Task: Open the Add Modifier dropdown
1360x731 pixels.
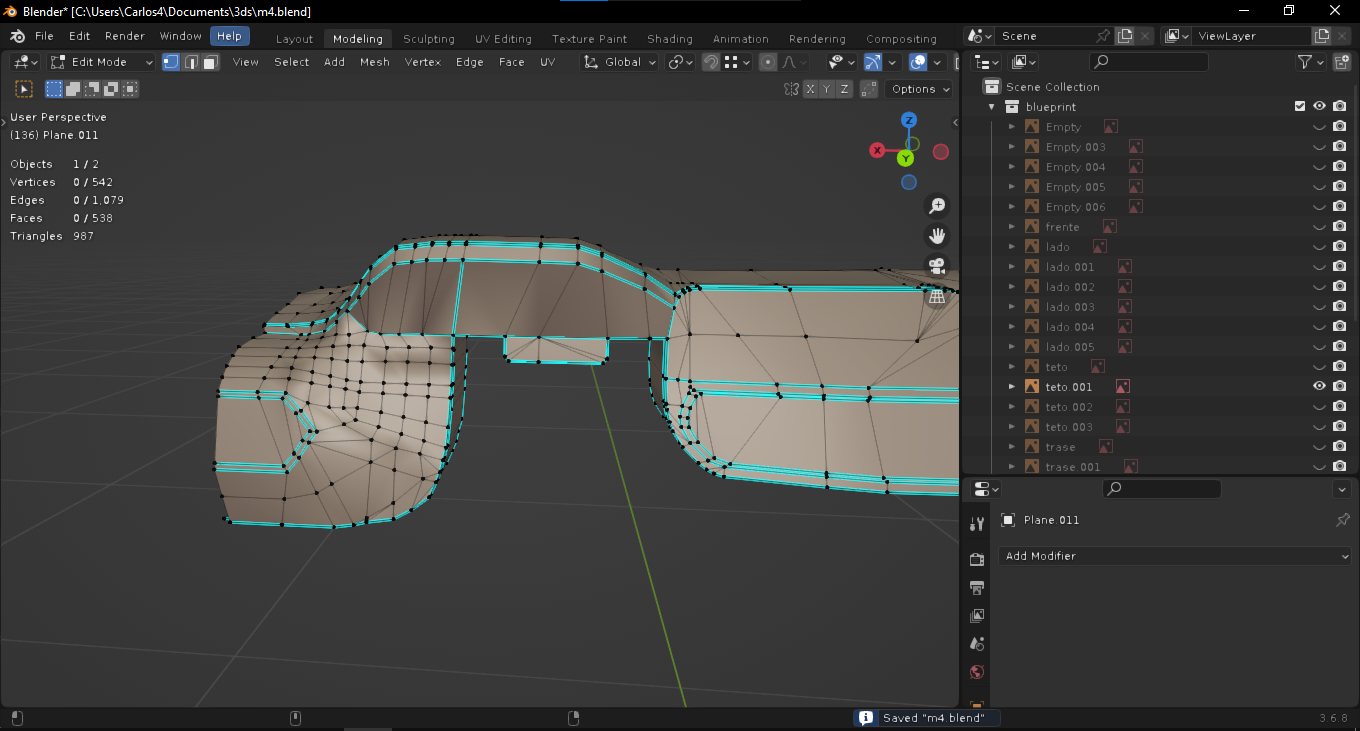Action: (x=1175, y=556)
